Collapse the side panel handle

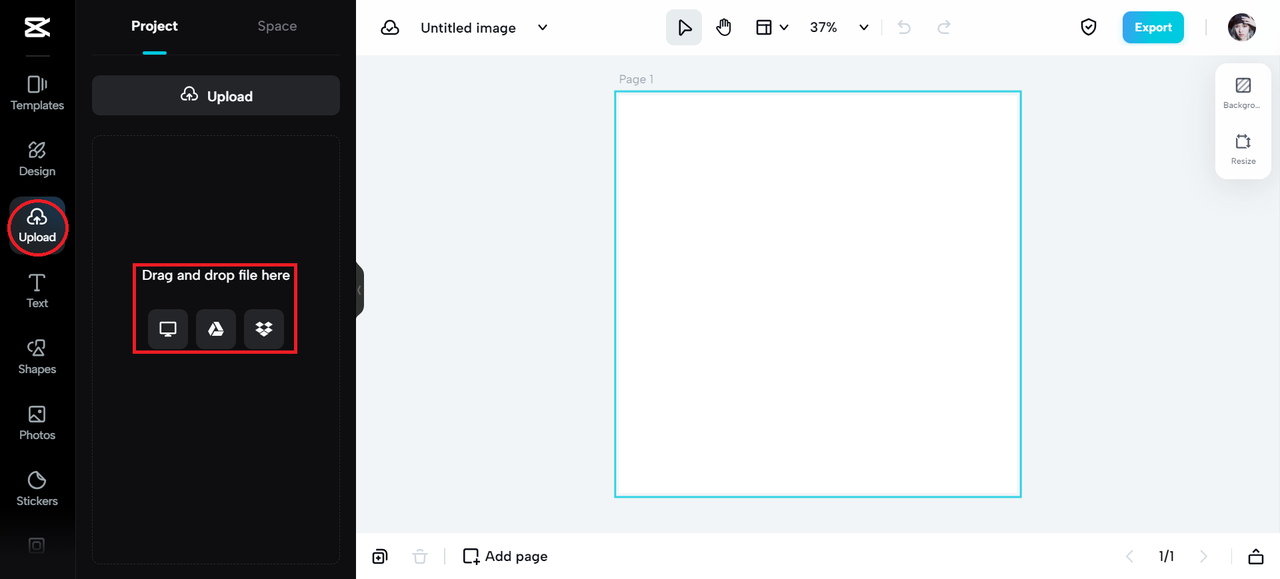click(360, 290)
